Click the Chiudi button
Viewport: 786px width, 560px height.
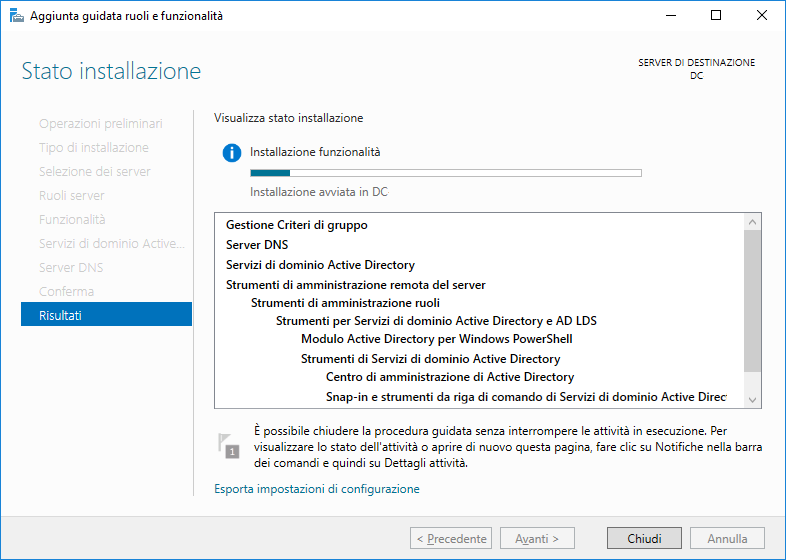coord(644,538)
